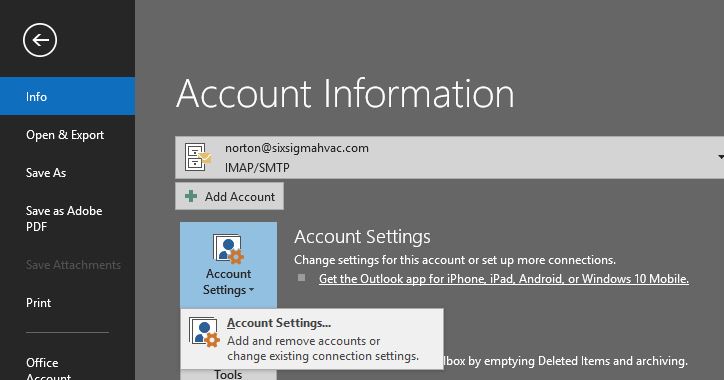724x380 pixels.
Task: Open the Account Settings tile dropdown
Action: point(229,265)
